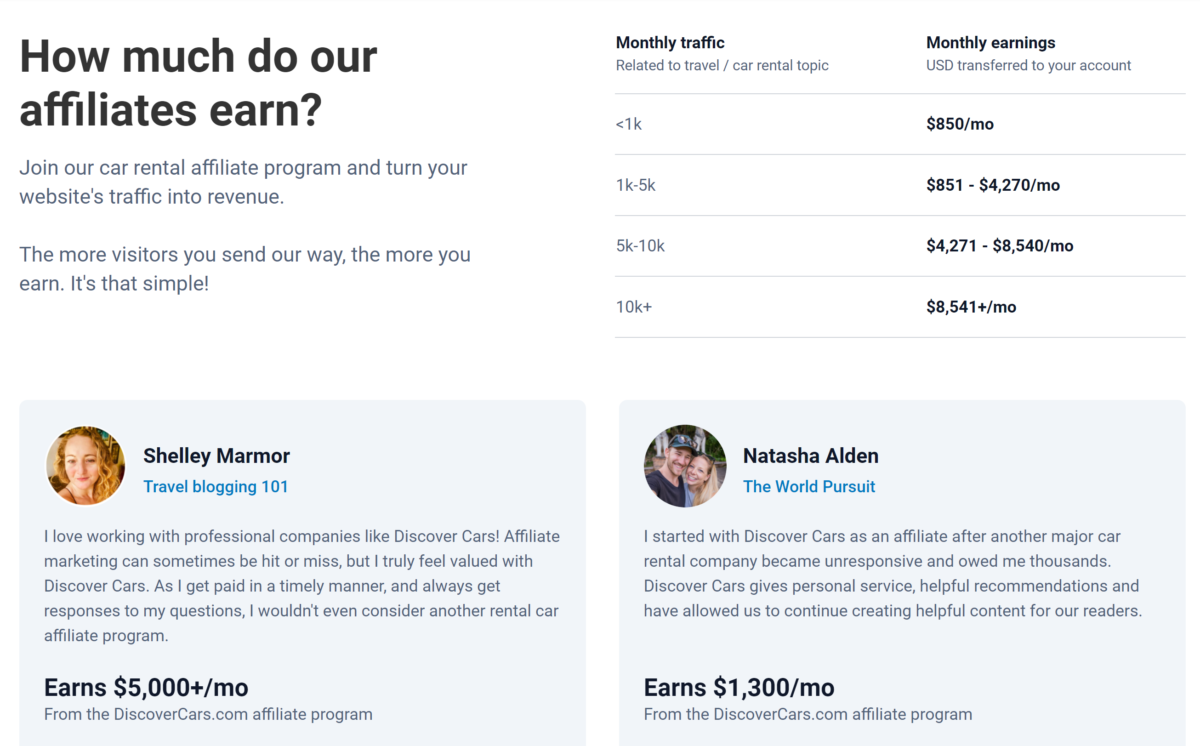Click Natasha Alden's profile photo
Viewport: 1200px width, 746px height.
click(685, 466)
